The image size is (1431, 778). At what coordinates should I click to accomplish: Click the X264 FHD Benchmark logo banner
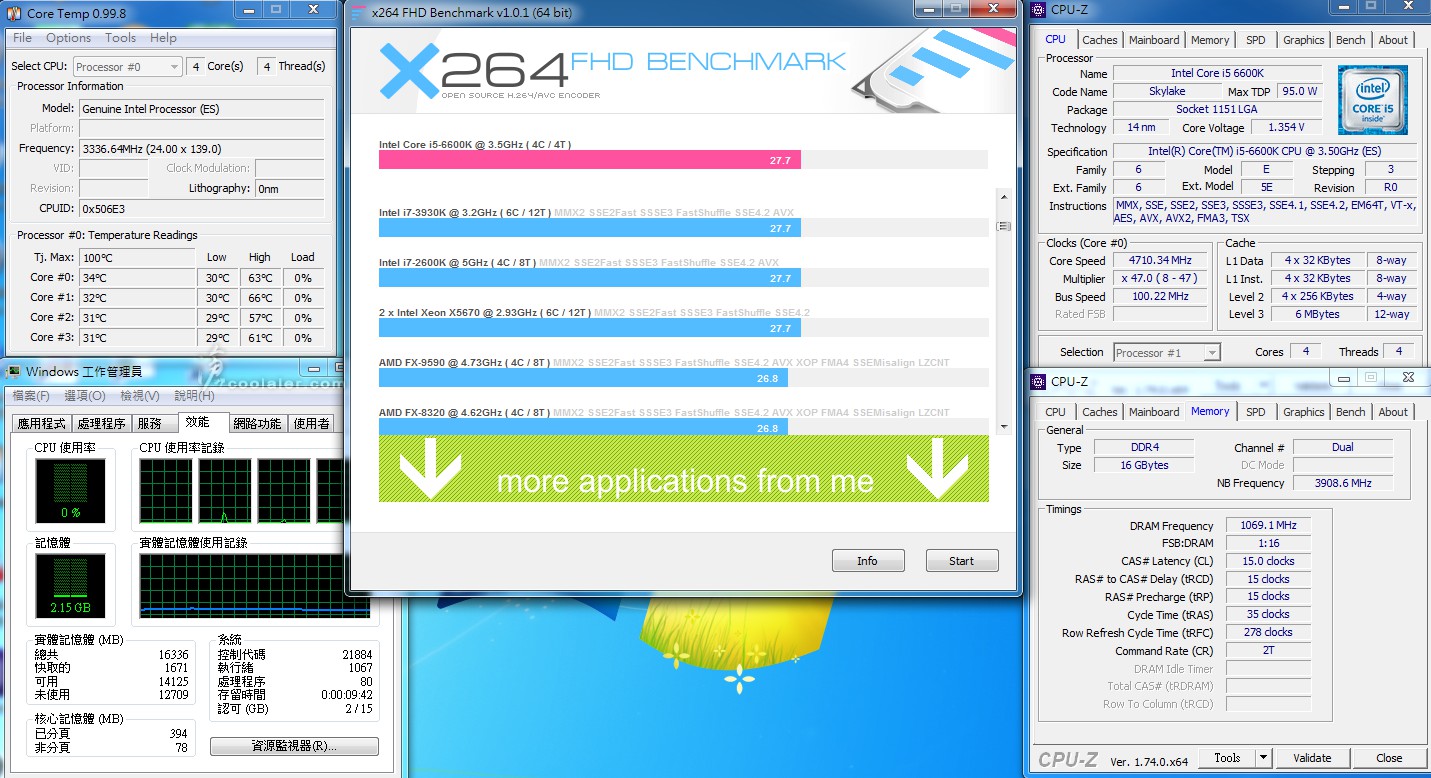click(683, 71)
